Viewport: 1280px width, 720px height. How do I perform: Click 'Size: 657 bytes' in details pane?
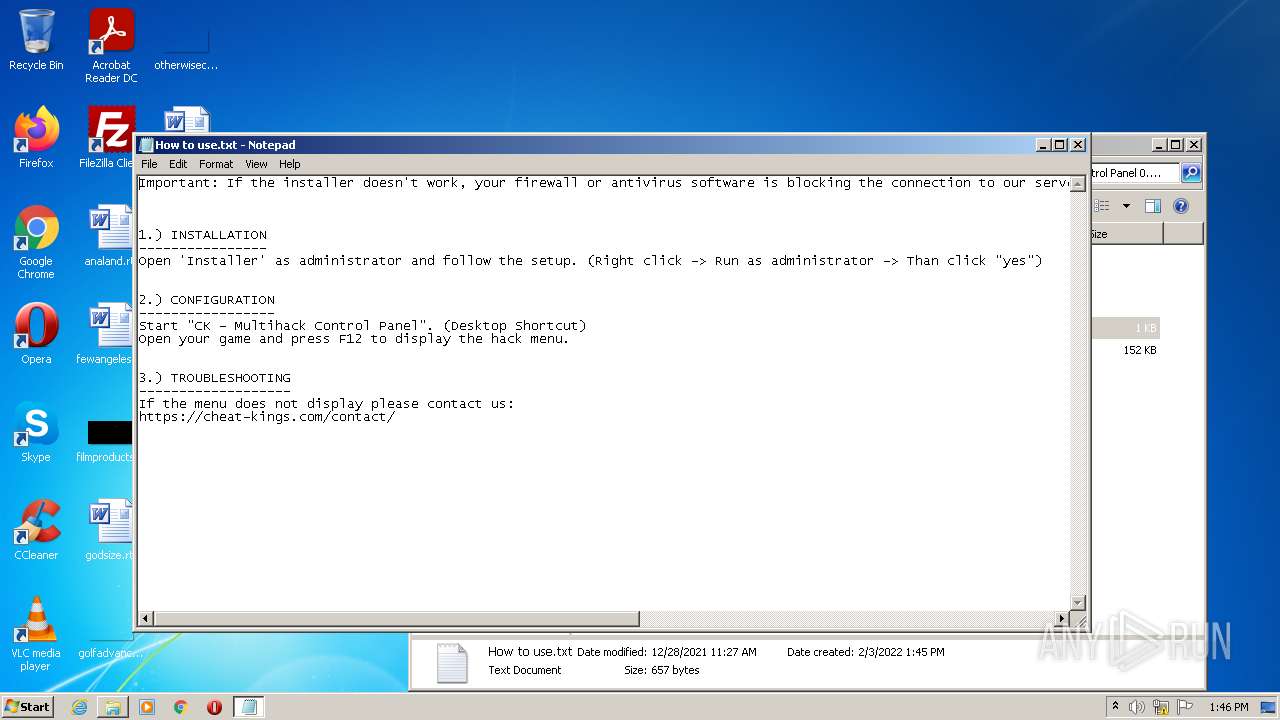point(662,670)
